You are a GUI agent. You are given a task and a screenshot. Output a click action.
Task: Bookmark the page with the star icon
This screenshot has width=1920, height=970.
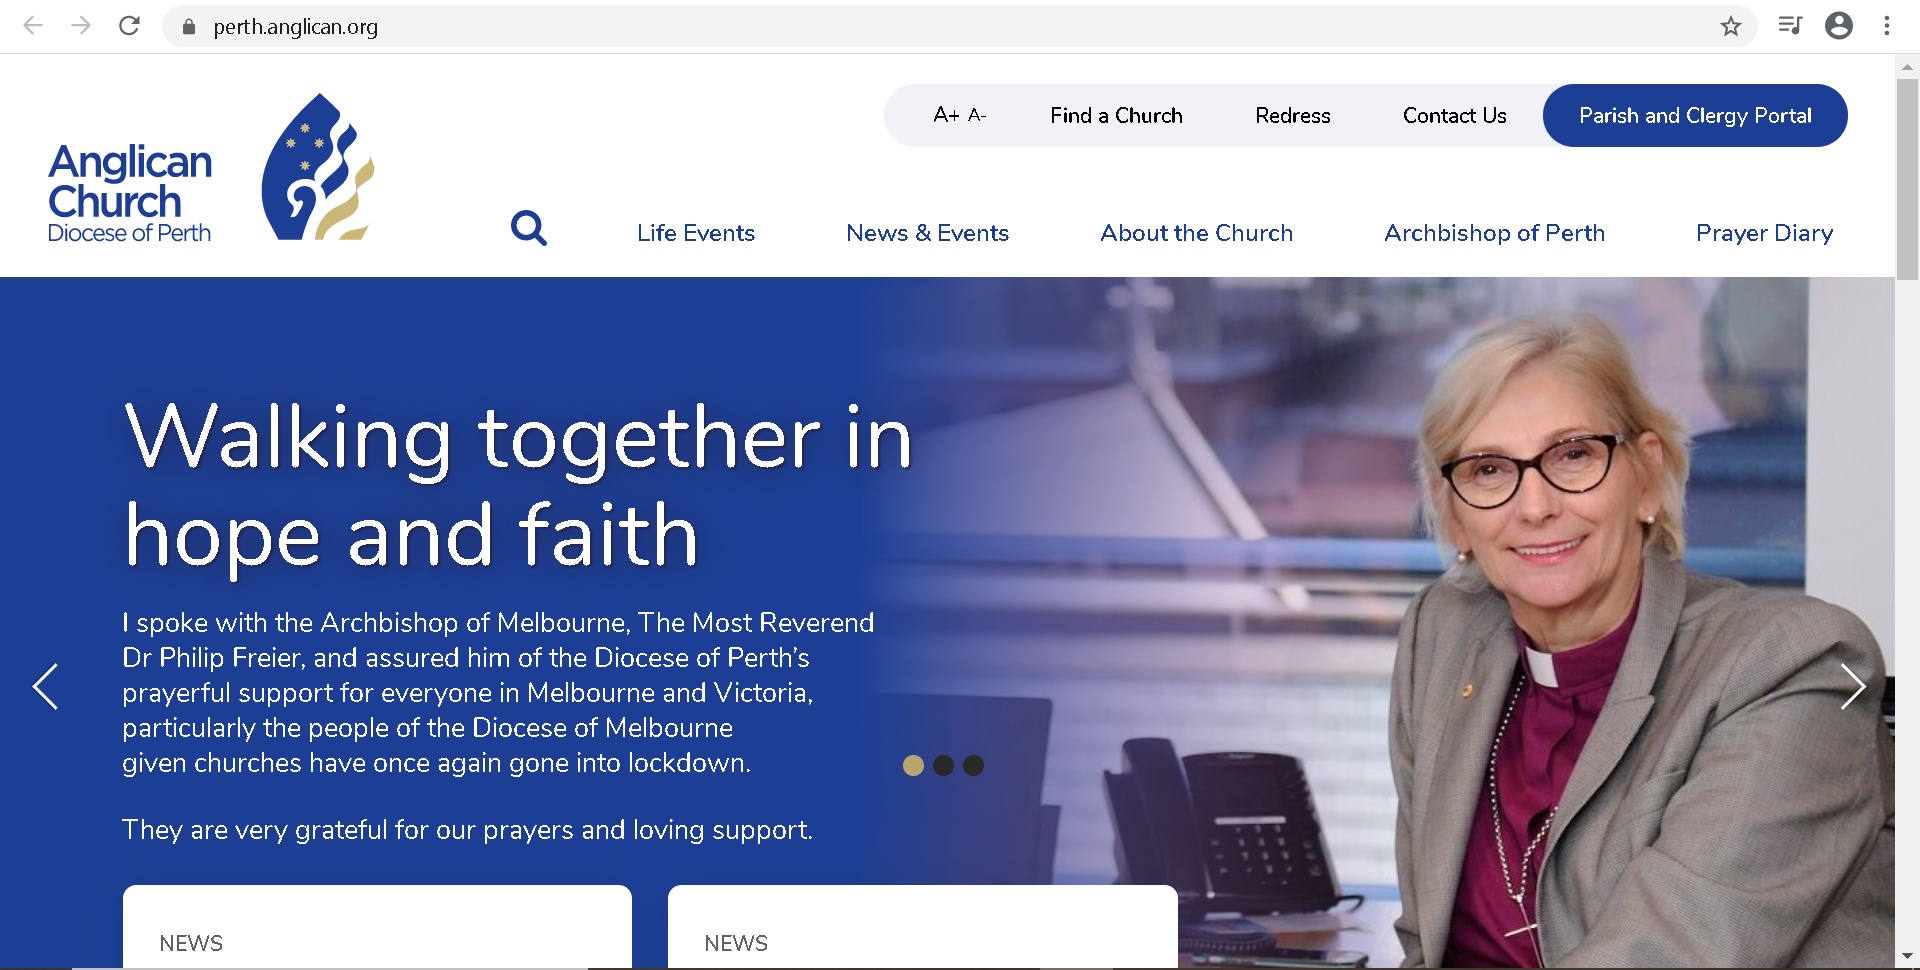coord(1730,26)
